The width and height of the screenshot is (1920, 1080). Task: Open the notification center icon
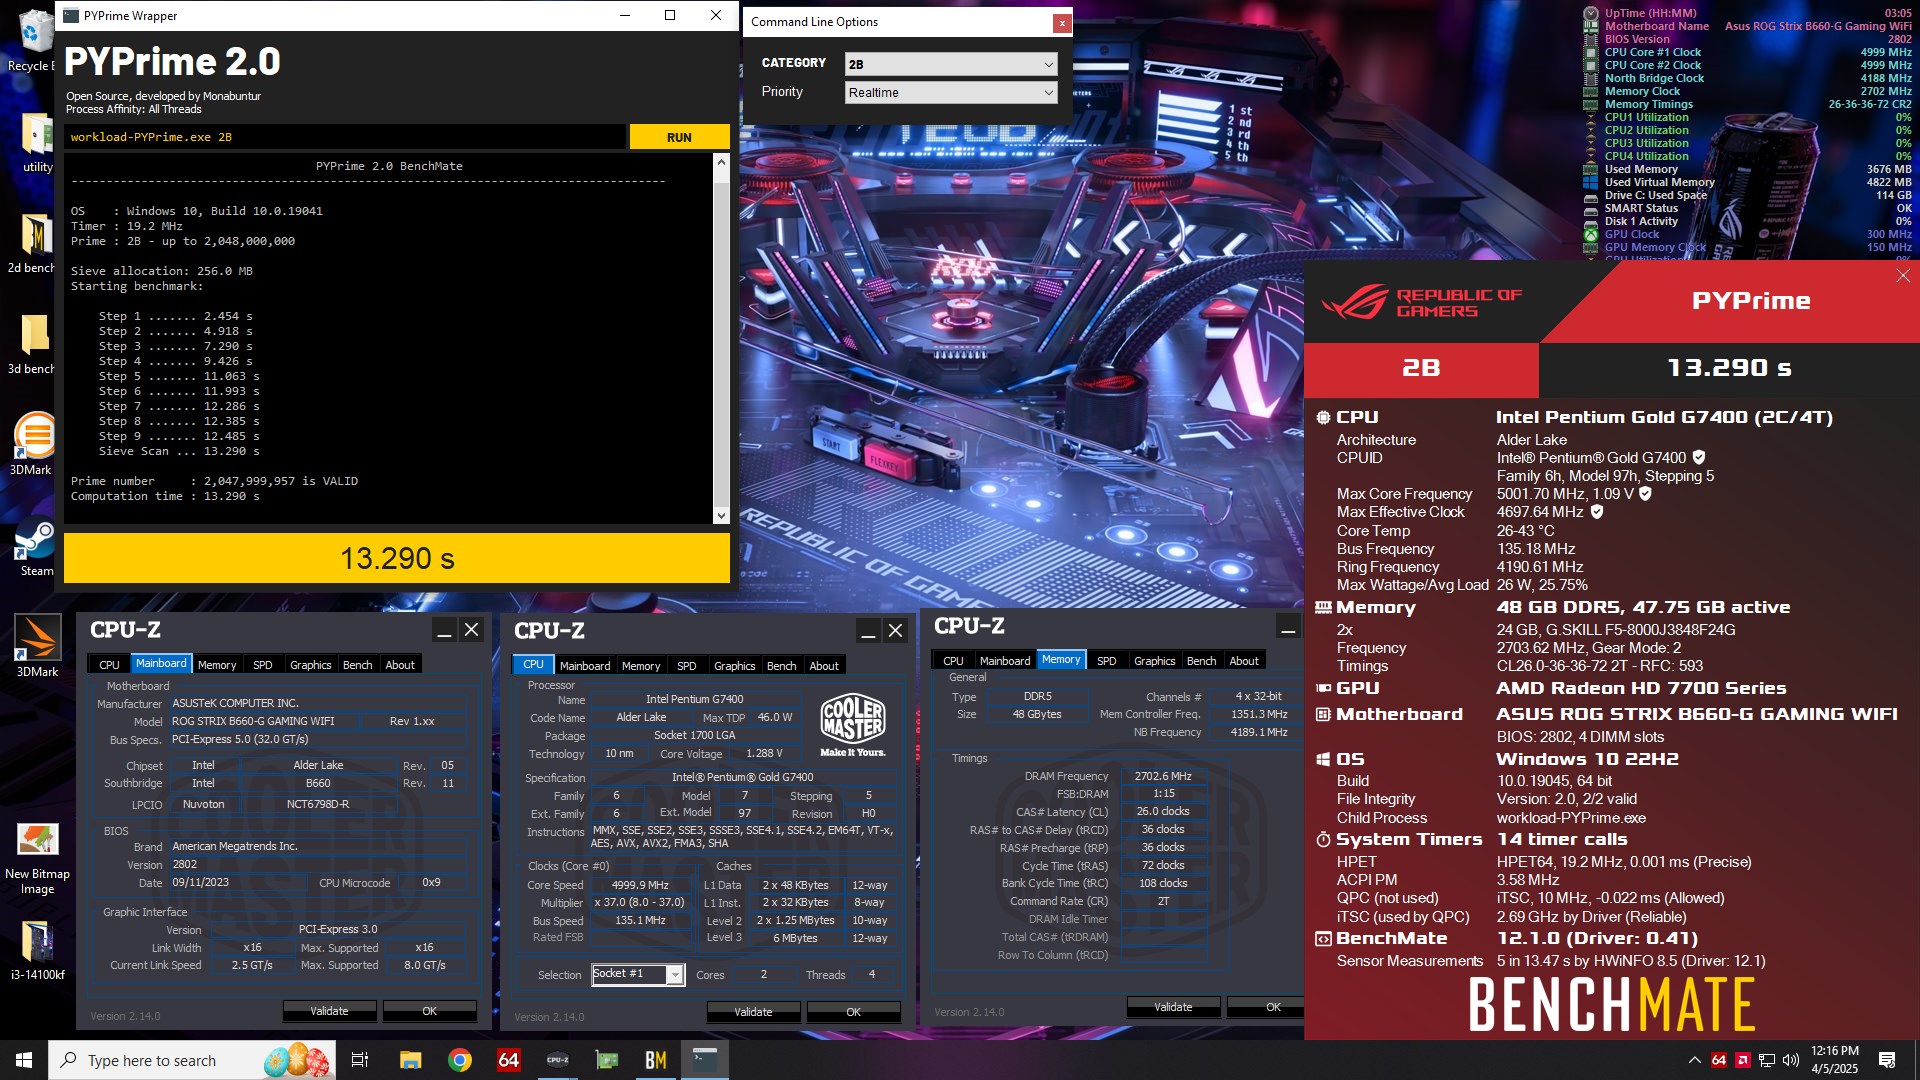pos(1887,1060)
